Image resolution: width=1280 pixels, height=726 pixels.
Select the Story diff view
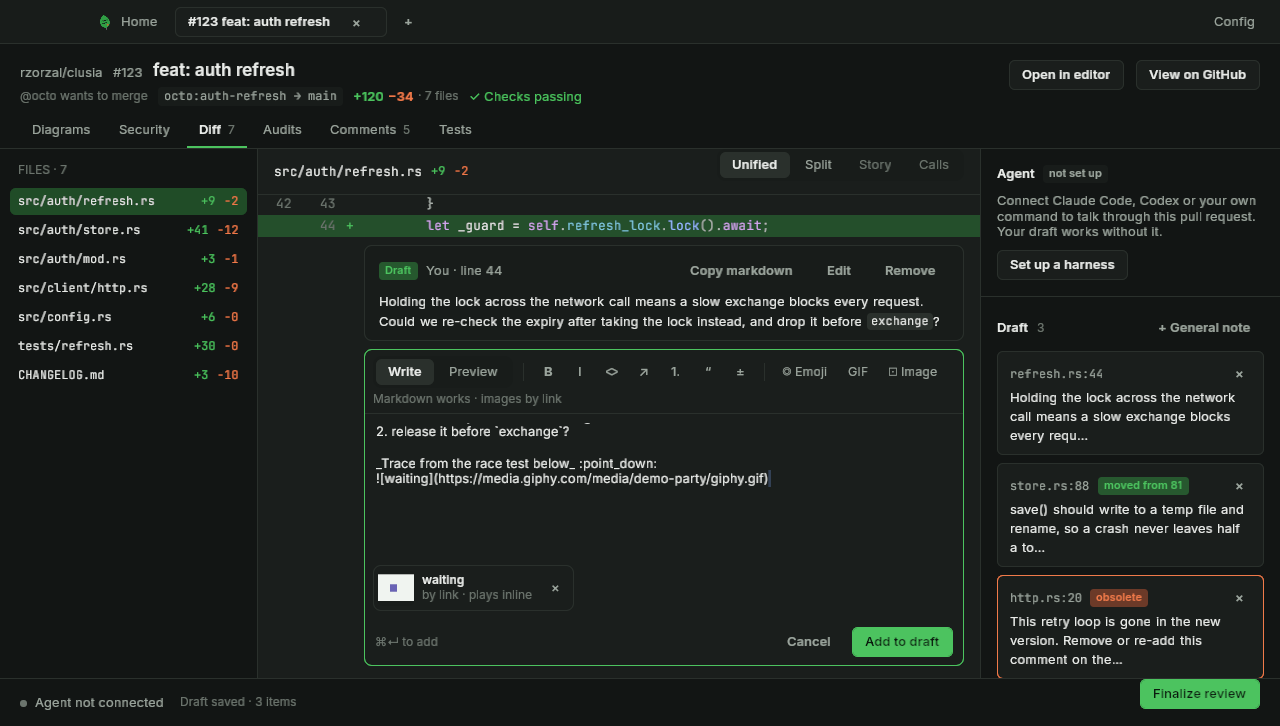(875, 165)
